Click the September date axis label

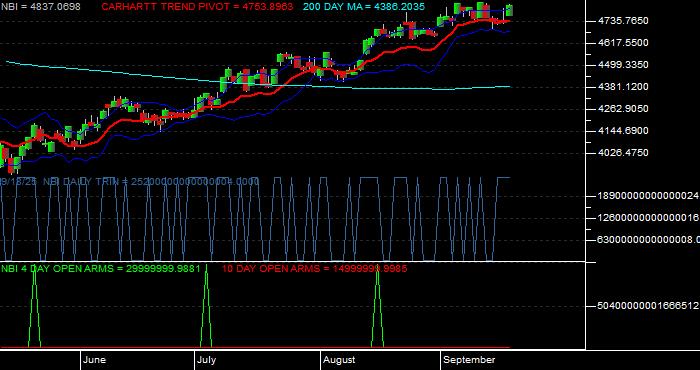pos(469,360)
